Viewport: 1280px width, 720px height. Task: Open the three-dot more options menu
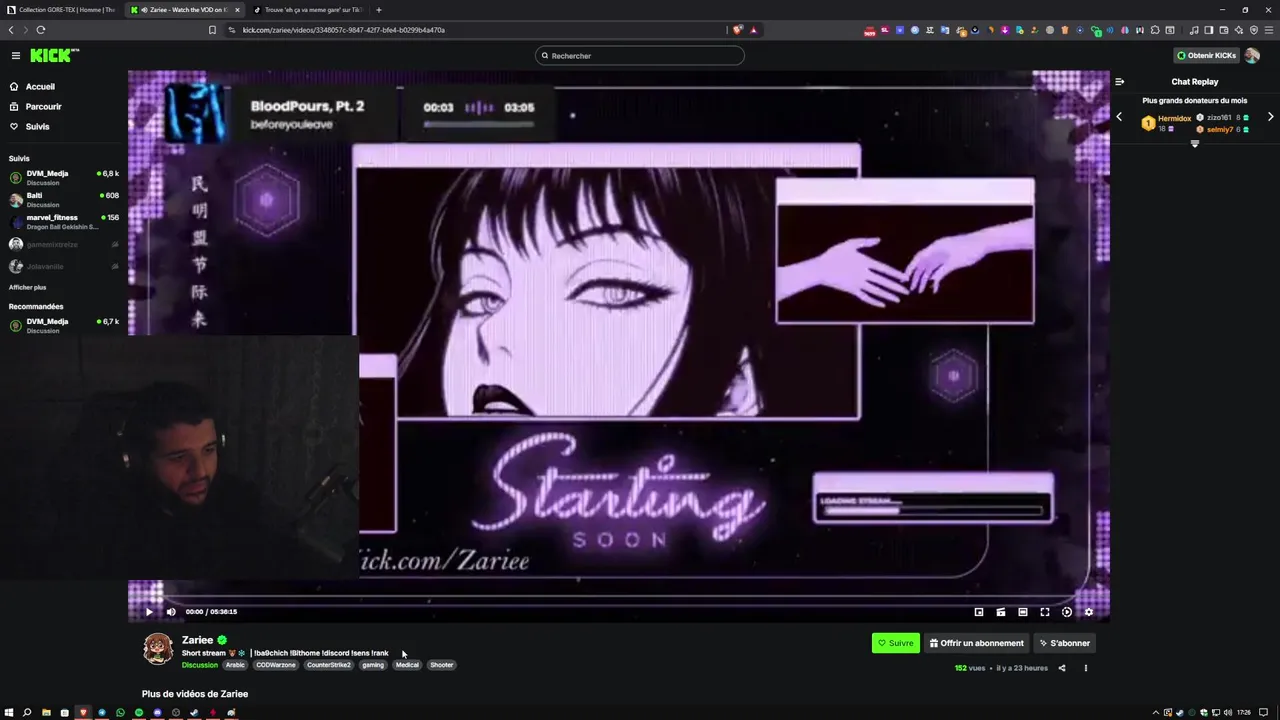[1086, 668]
